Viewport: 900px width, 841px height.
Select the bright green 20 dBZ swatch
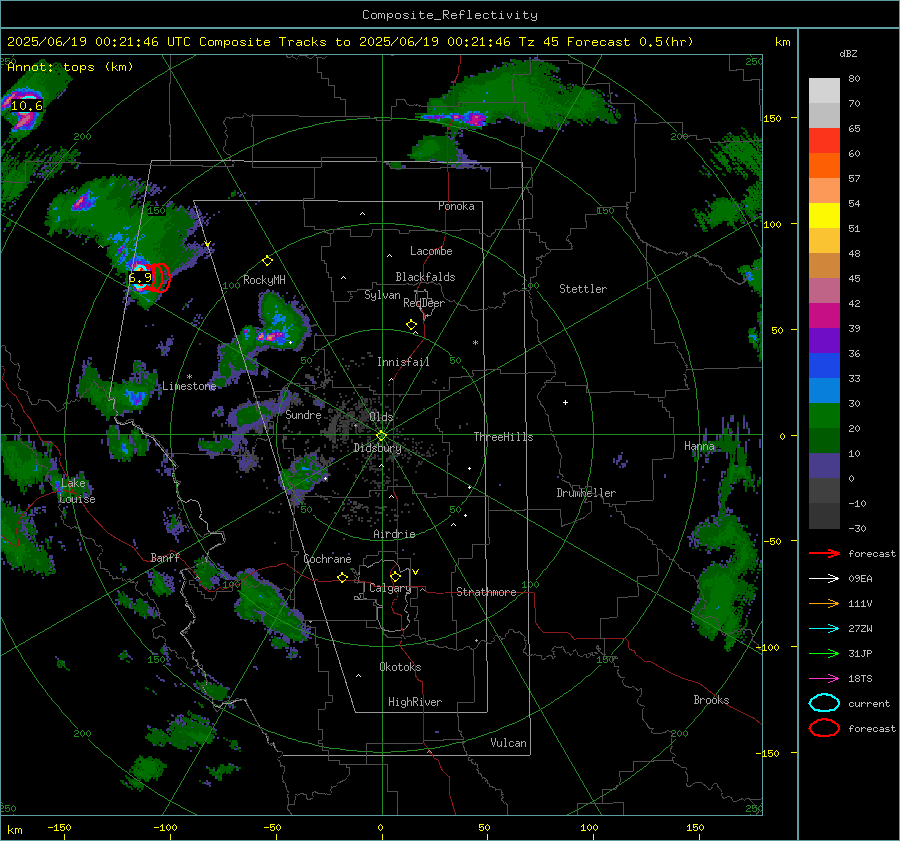(824, 416)
